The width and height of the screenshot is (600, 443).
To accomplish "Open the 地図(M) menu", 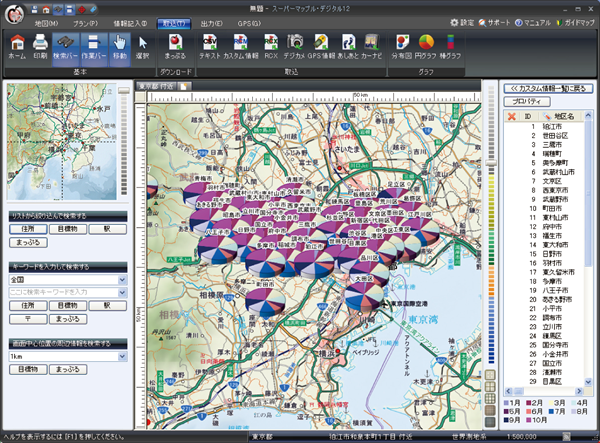I will [x=47, y=20].
